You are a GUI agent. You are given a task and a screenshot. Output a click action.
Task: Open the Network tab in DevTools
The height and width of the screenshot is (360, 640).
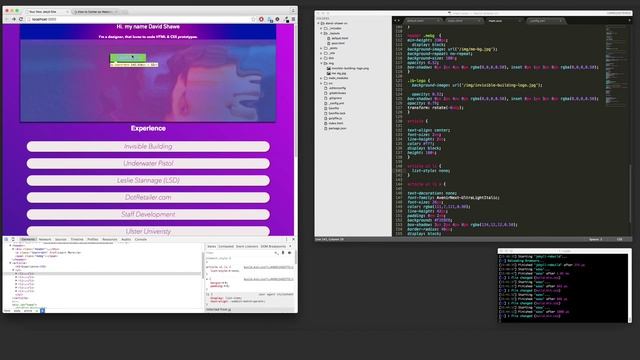pos(45,239)
